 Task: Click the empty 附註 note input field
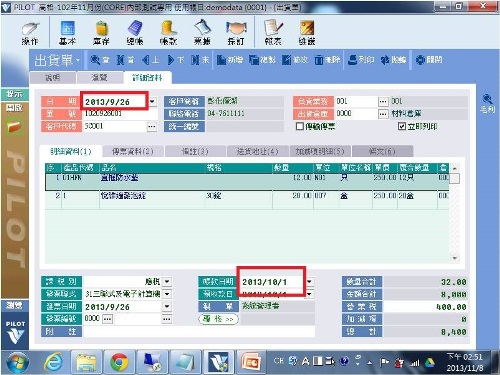coord(199,332)
